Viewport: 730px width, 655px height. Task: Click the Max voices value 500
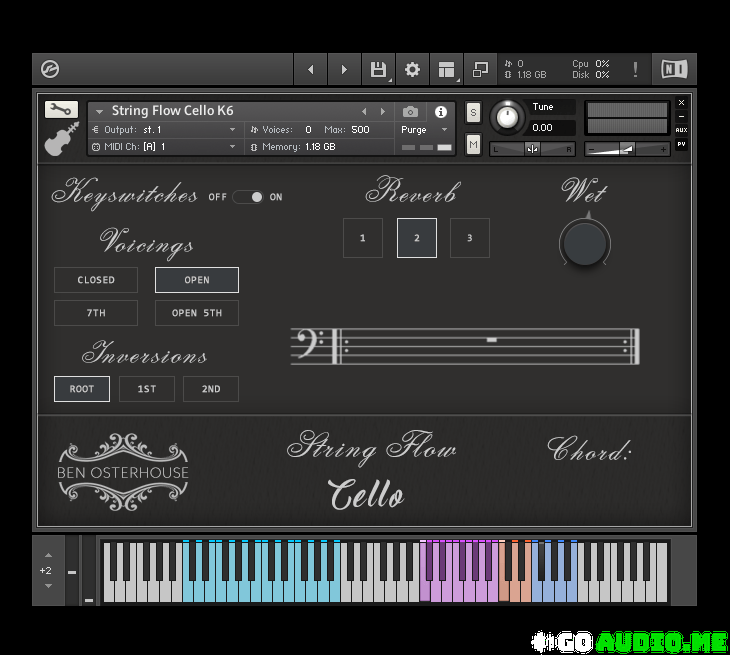[x=360, y=129]
